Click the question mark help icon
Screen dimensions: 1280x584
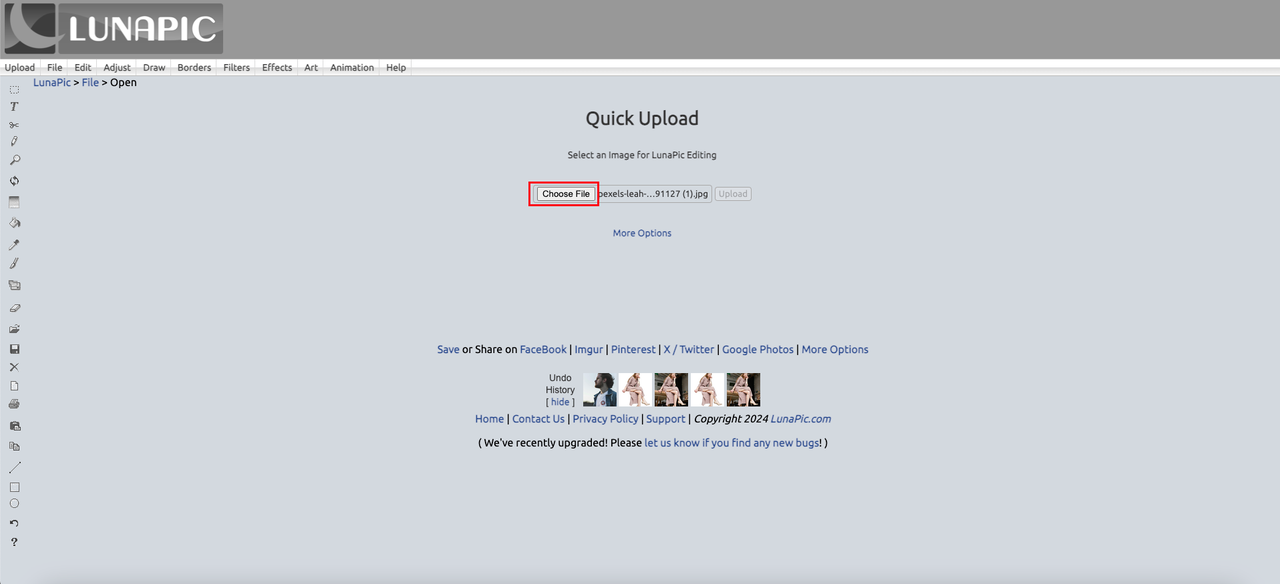point(14,542)
